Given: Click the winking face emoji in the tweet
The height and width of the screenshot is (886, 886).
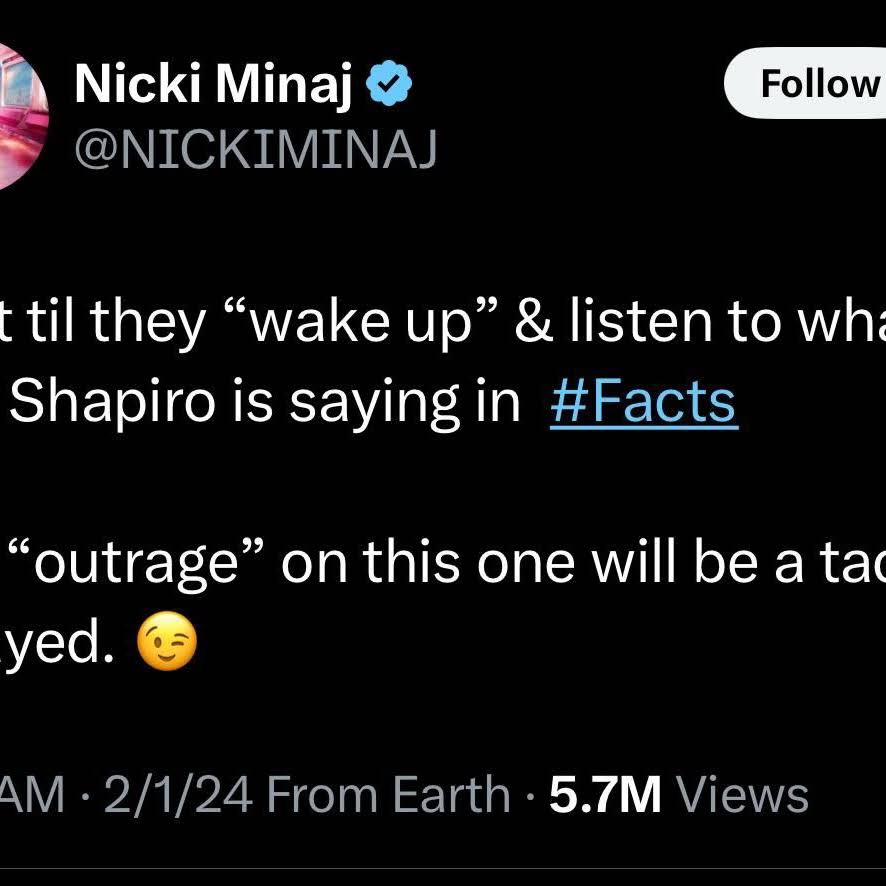Looking at the screenshot, I should tap(167, 641).
